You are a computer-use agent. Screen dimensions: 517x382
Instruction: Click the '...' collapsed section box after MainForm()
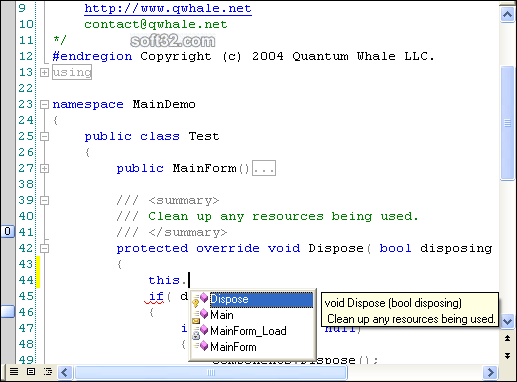click(x=264, y=168)
